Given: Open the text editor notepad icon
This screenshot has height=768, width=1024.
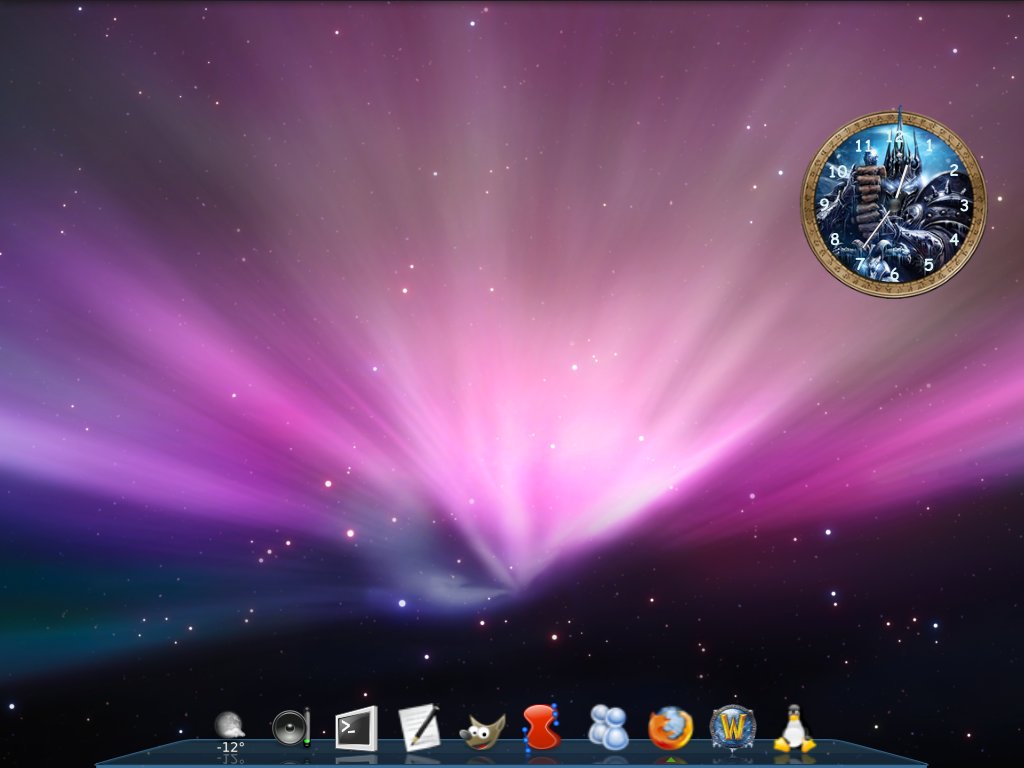Looking at the screenshot, I should 419,727.
